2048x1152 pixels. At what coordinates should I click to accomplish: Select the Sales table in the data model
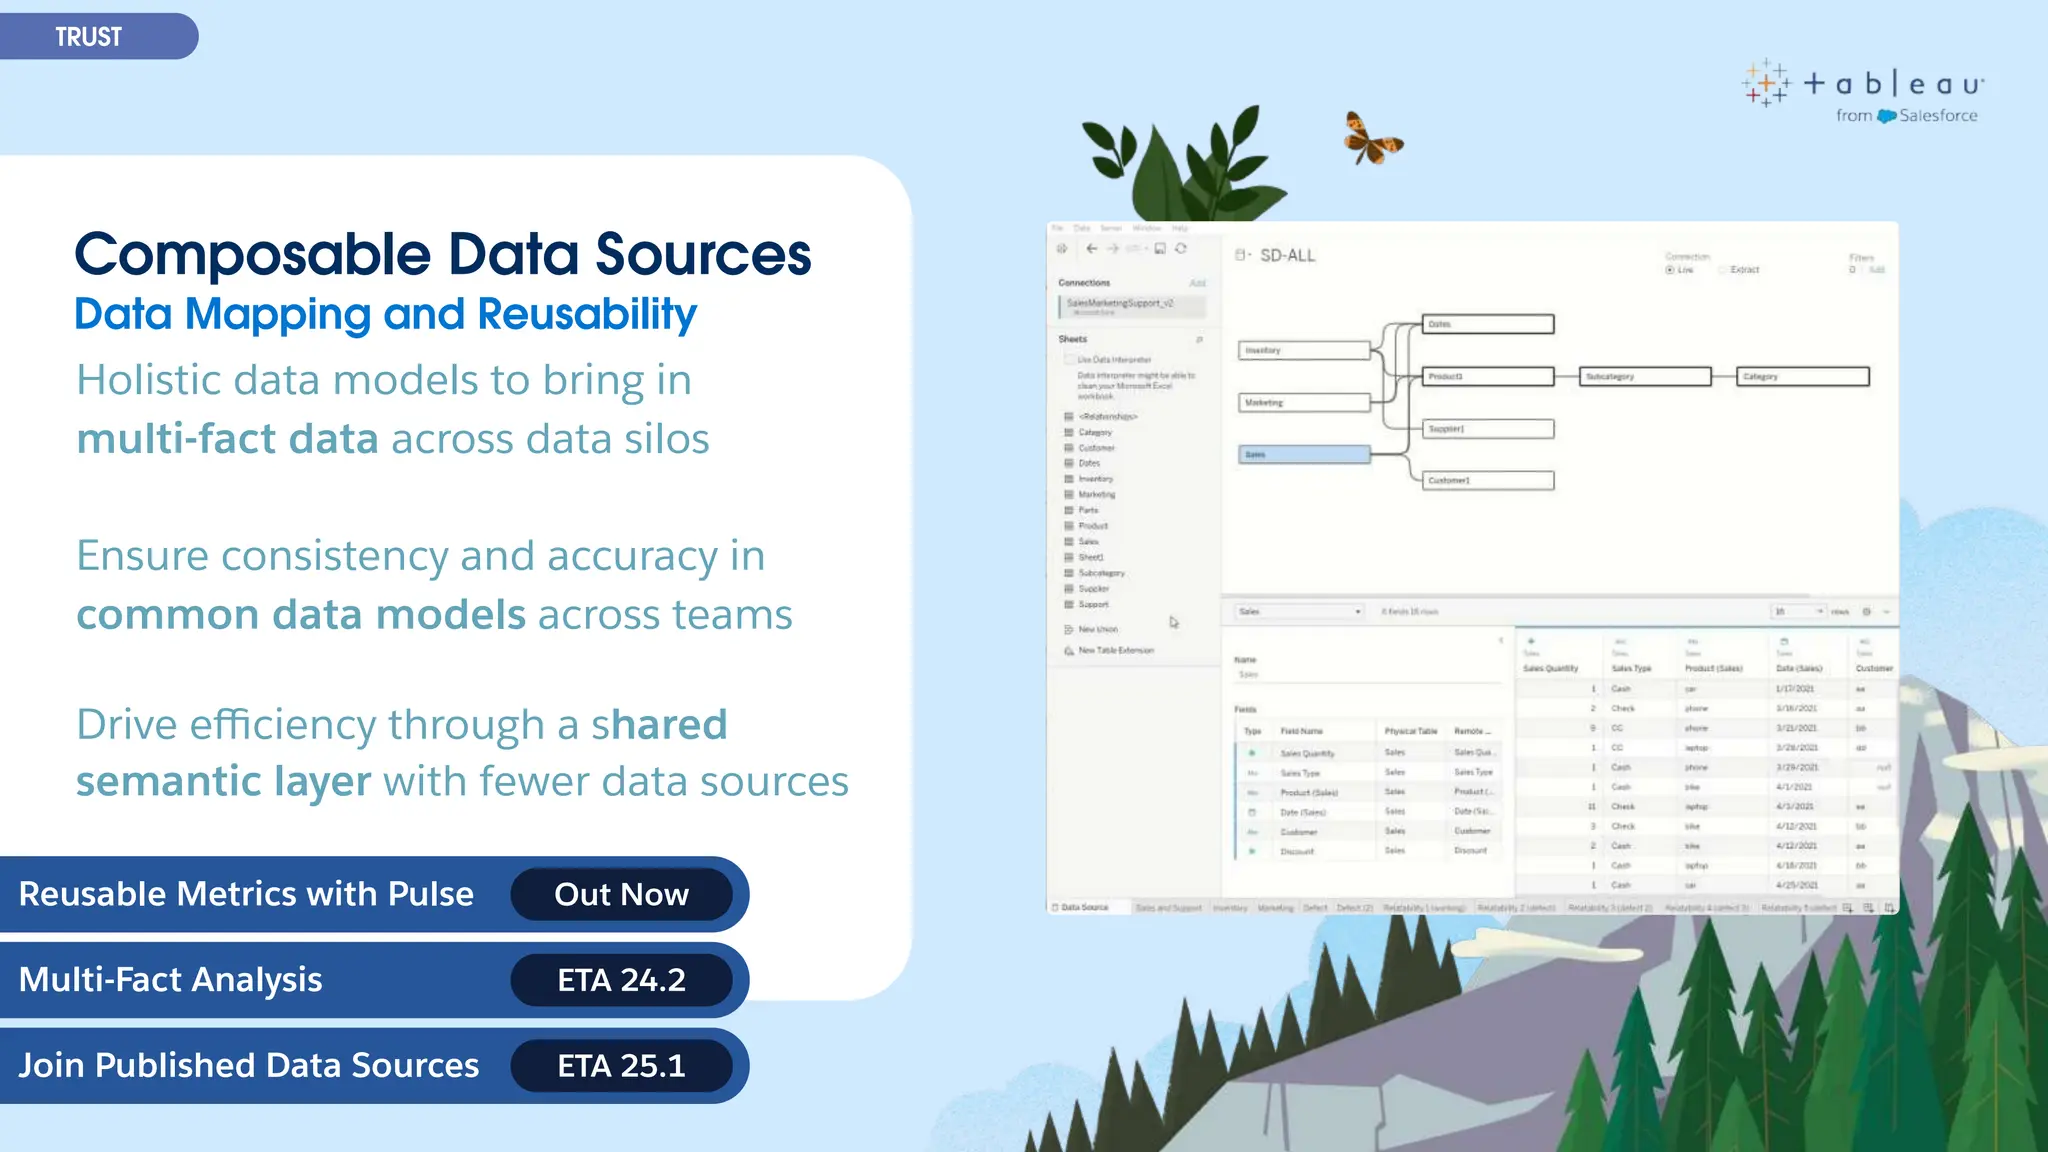coord(1304,454)
